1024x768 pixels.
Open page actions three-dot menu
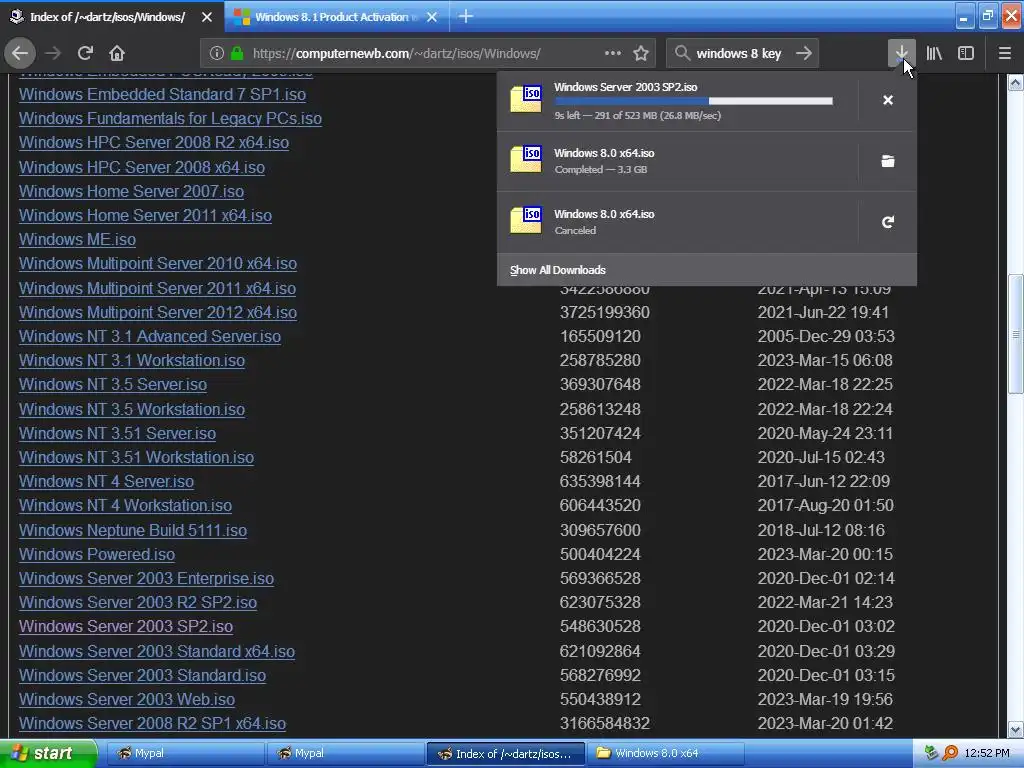[x=613, y=53]
